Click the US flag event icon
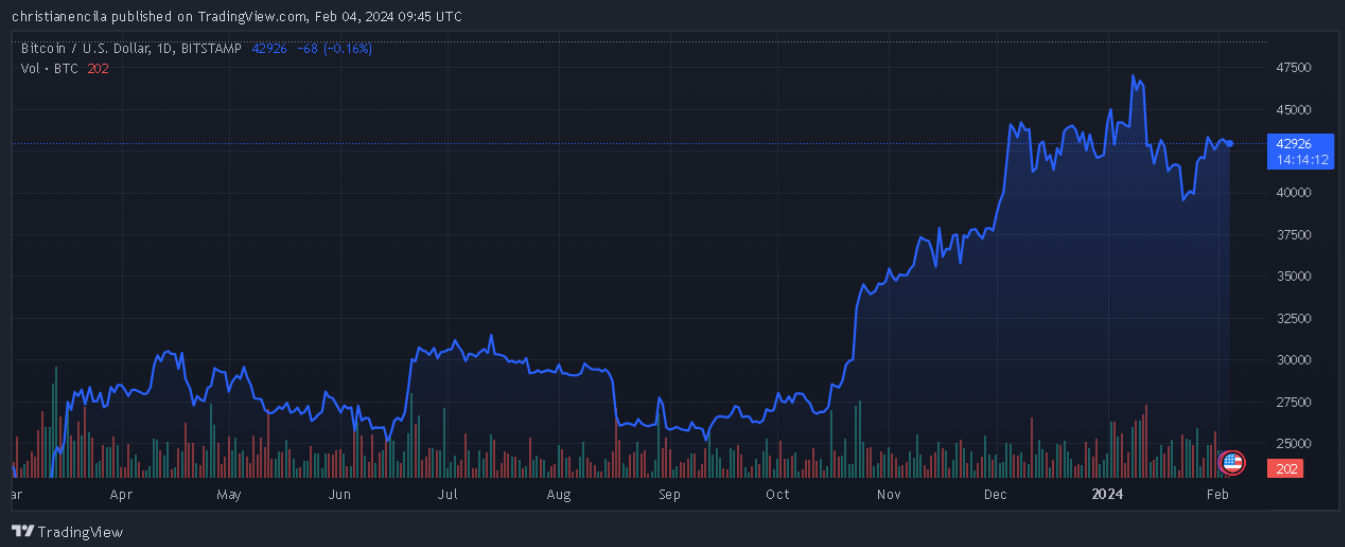The width and height of the screenshot is (1345, 547). pyautogui.click(x=1232, y=462)
